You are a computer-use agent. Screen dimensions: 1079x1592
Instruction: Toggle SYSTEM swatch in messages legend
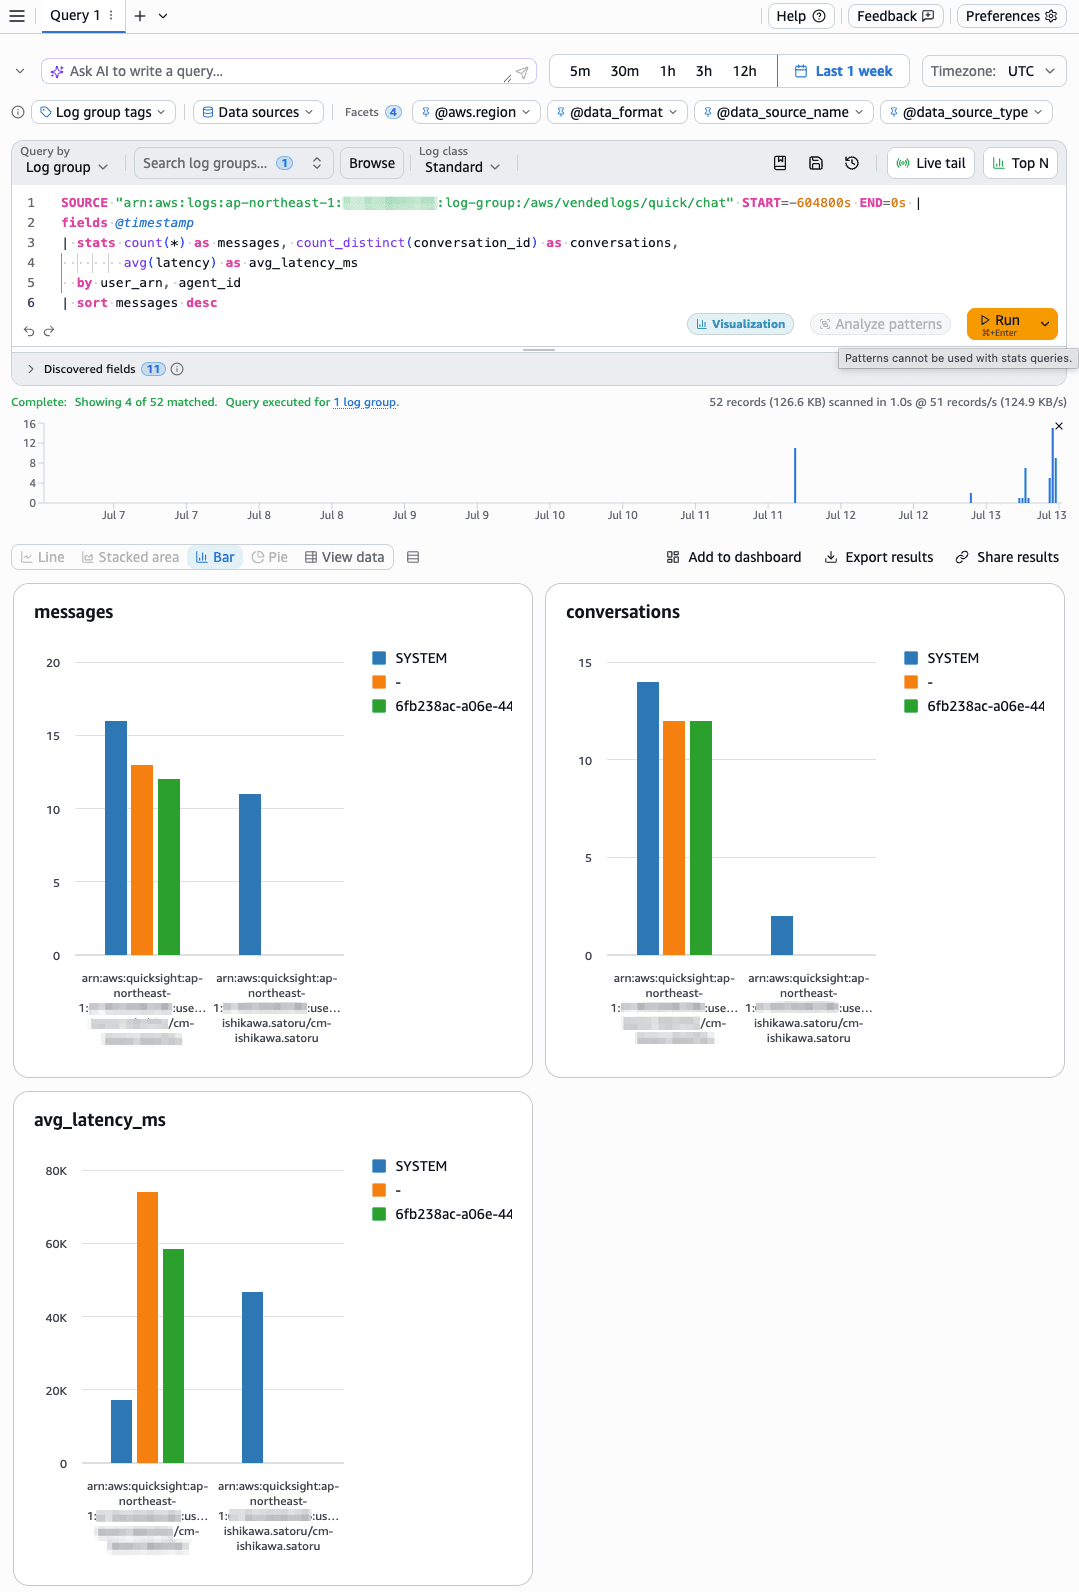click(379, 658)
